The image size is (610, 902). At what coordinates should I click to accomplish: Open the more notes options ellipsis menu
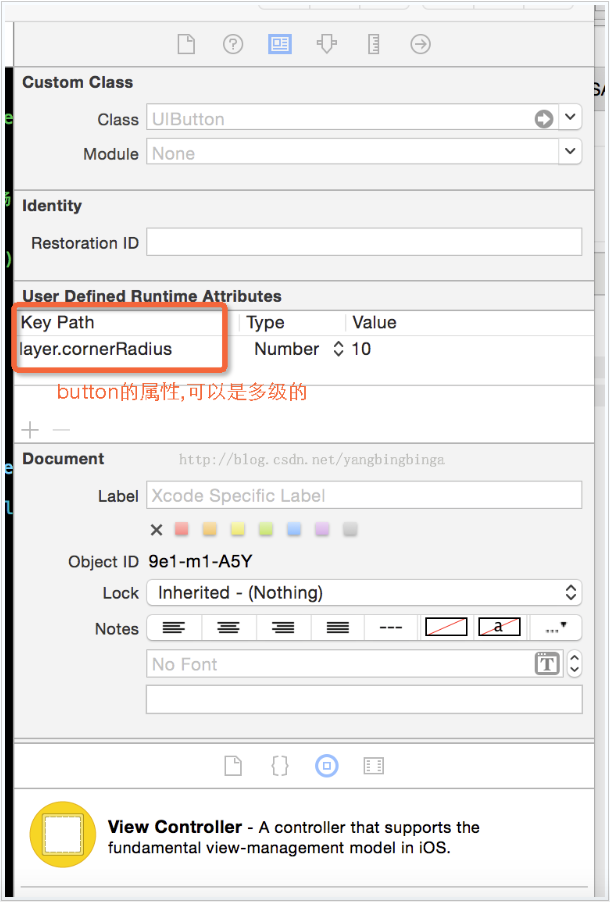[556, 628]
